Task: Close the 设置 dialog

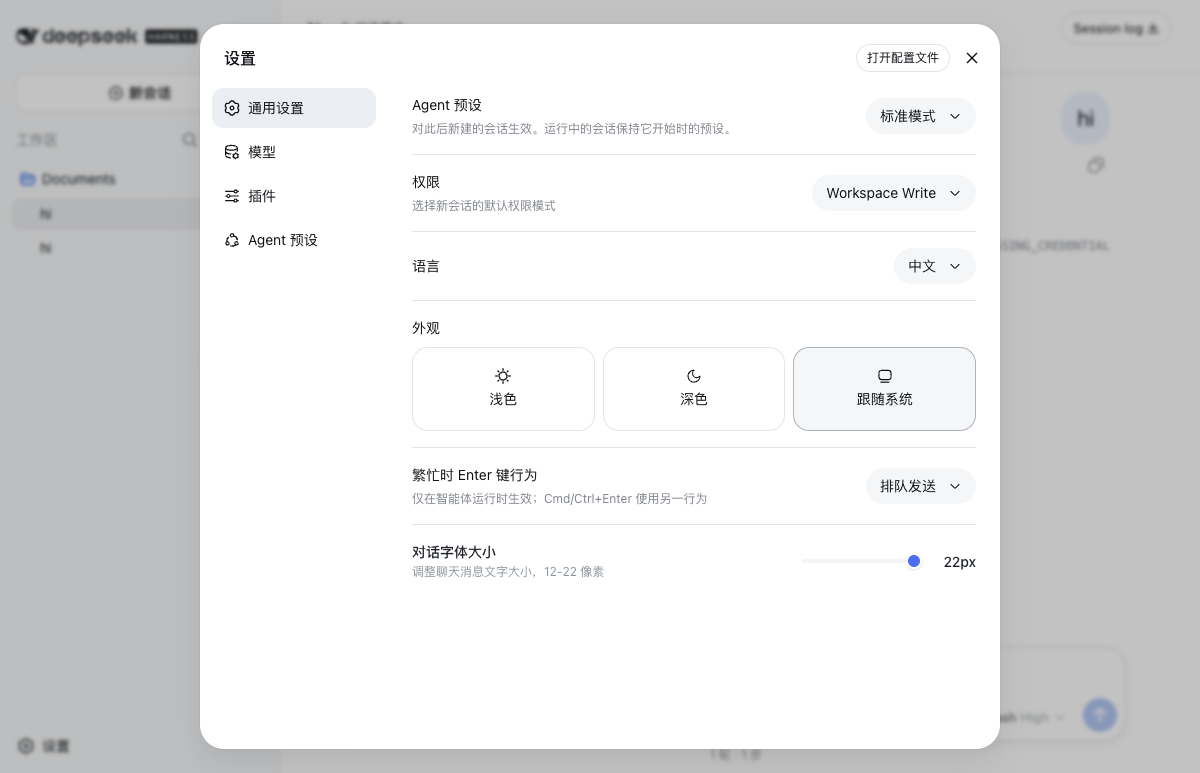Action: coord(972,58)
